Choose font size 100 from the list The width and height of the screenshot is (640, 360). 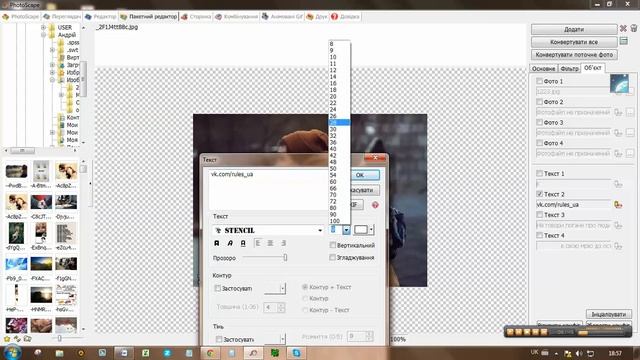pos(339,221)
